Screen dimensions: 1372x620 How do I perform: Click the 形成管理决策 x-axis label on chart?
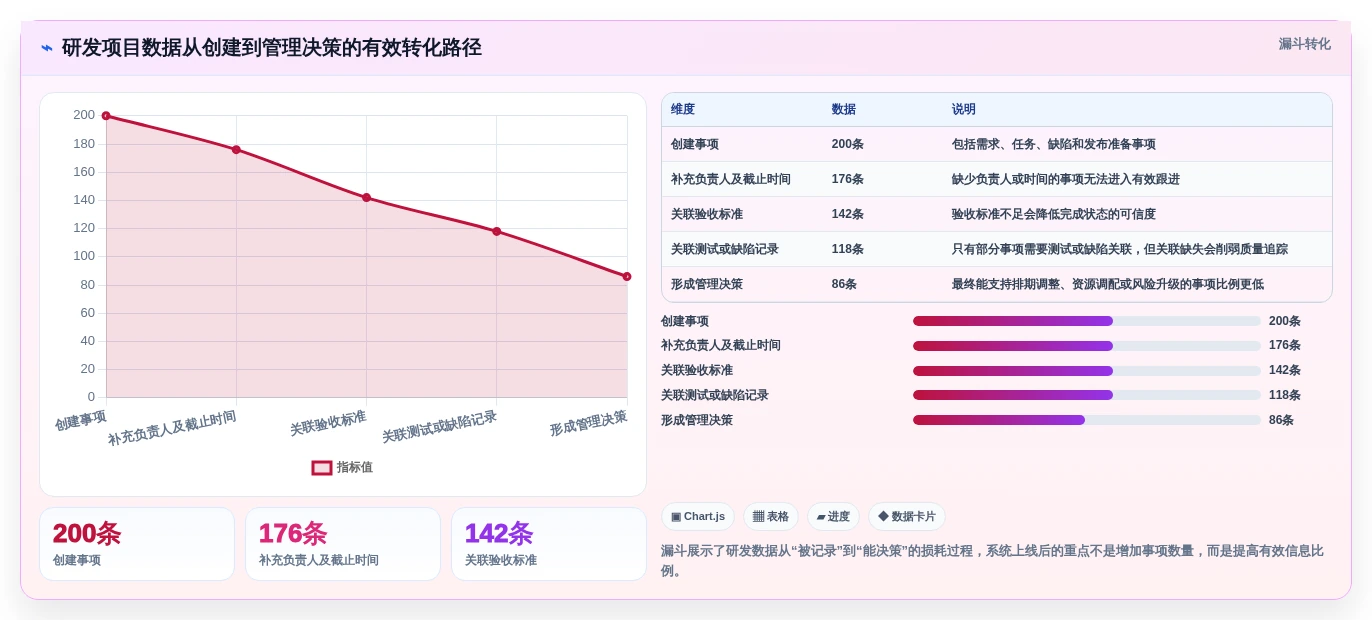(588, 424)
